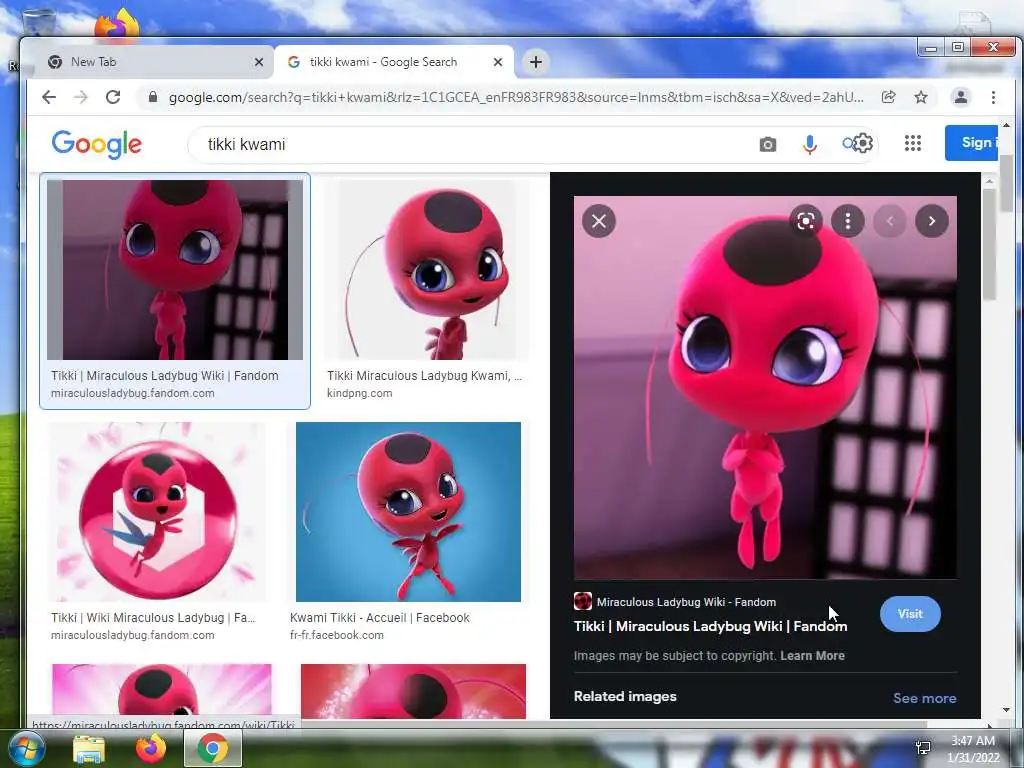The image size is (1024, 768).
Task: Close the image preview panel
Action: click(x=599, y=221)
